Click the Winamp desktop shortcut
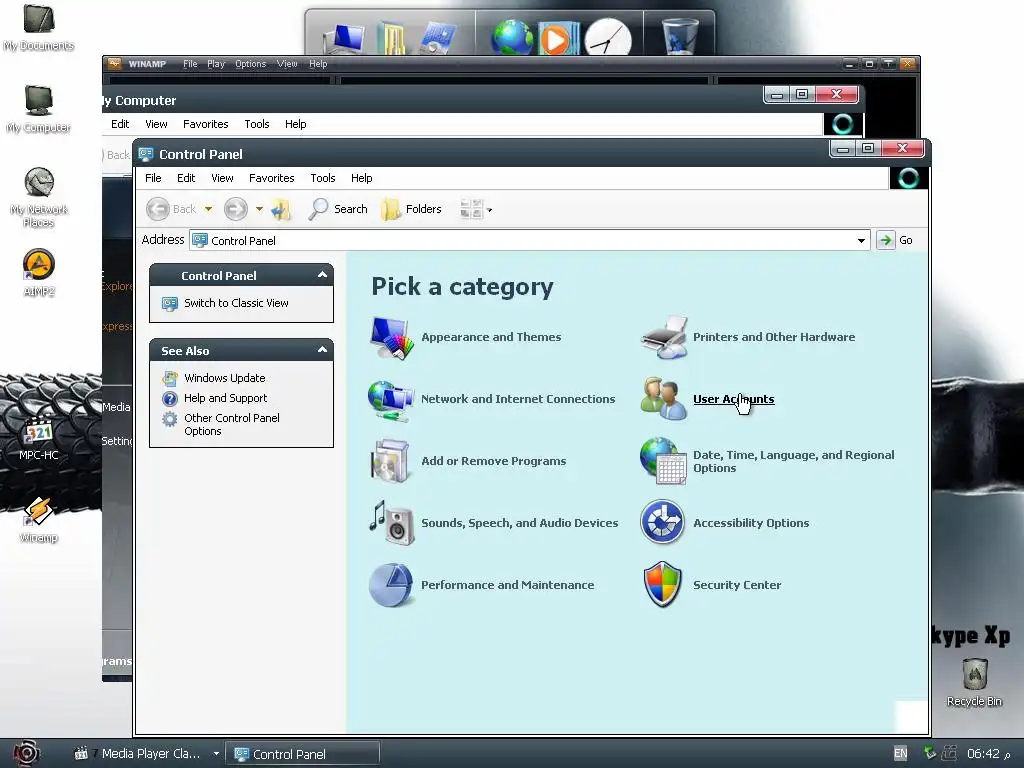 coord(39,520)
